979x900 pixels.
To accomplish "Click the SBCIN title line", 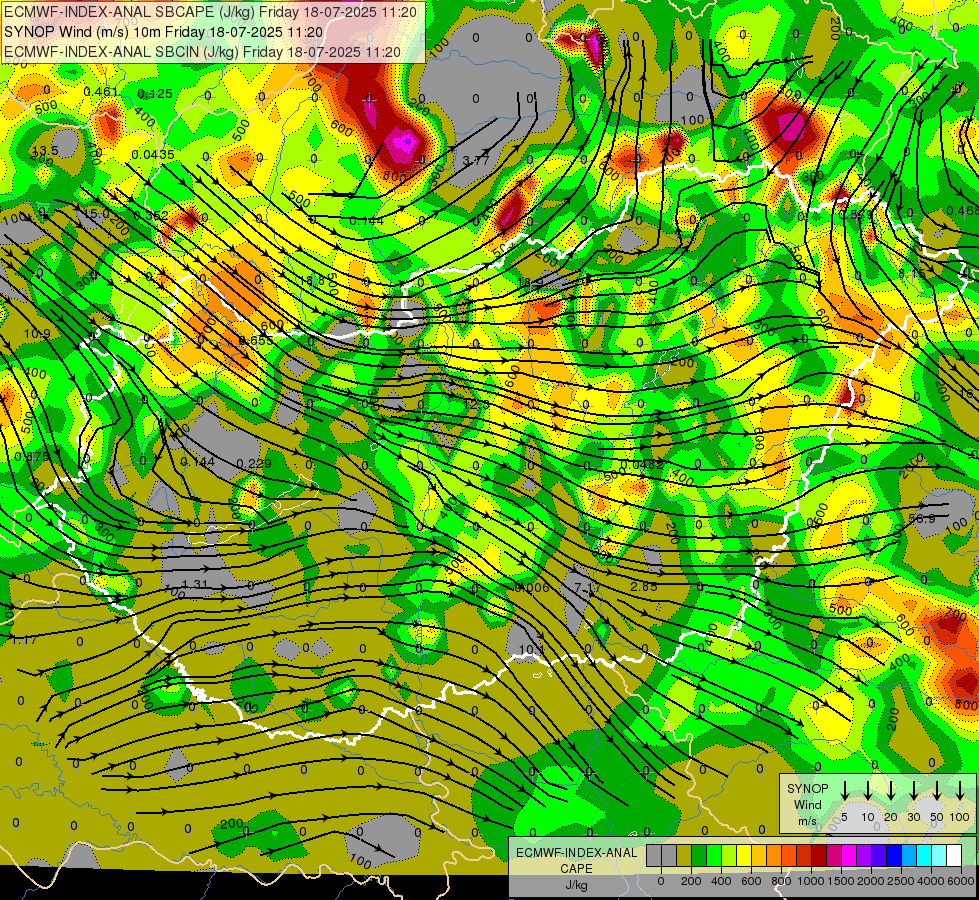I will click(202, 52).
